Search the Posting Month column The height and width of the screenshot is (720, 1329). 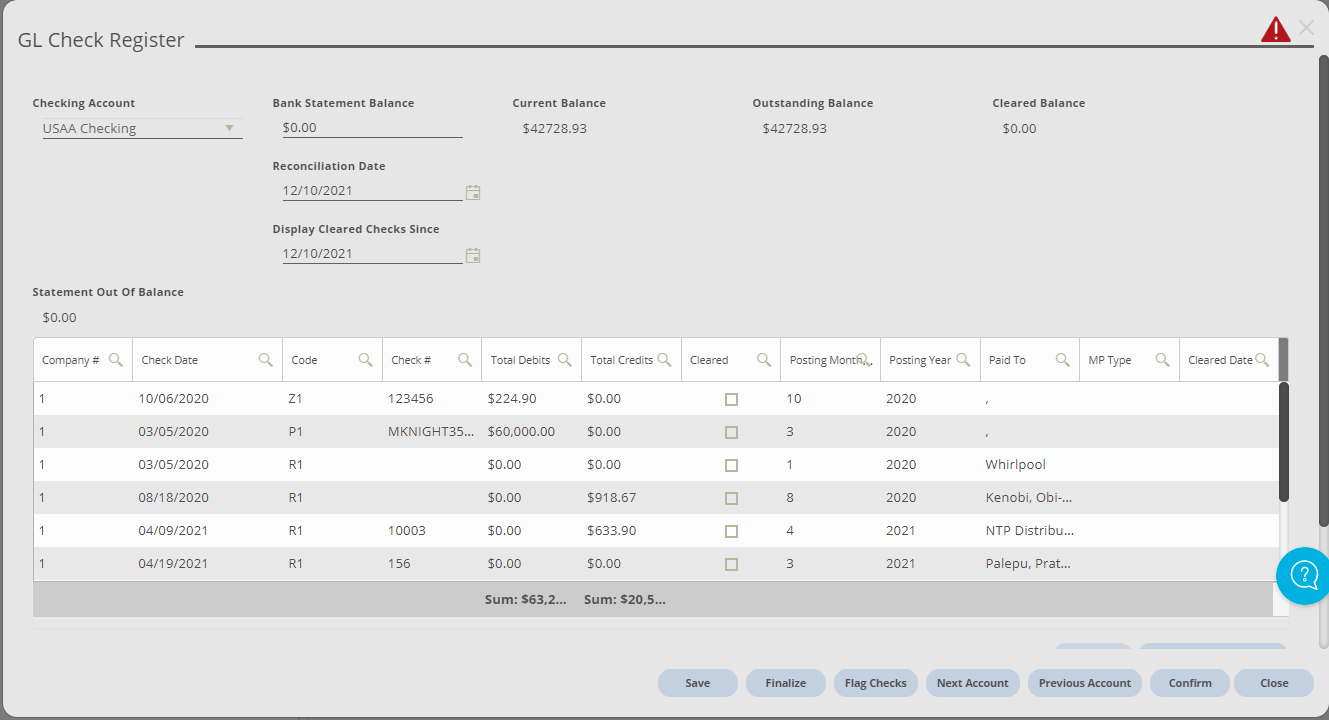(x=863, y=360)
